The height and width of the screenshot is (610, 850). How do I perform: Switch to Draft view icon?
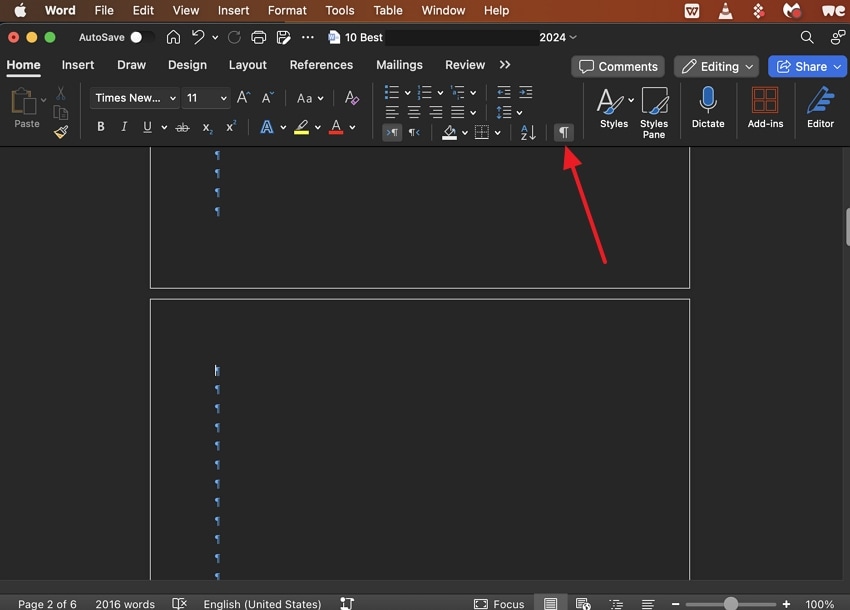pyautogui.click(x=648, y=603)
